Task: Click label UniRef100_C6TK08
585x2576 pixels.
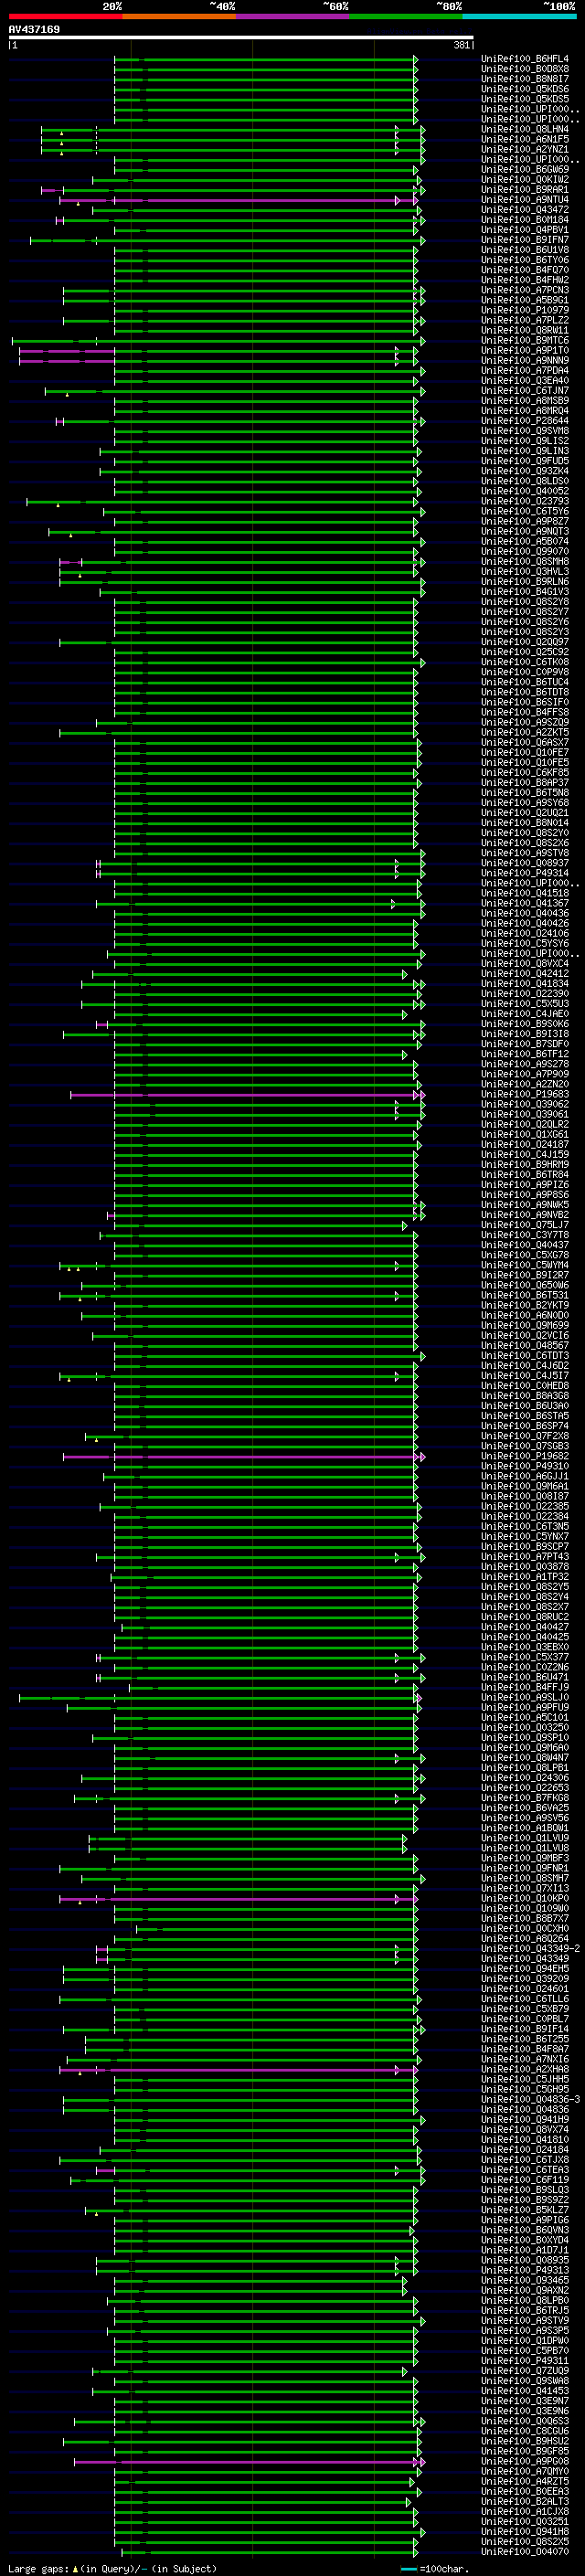Action: 525,662
